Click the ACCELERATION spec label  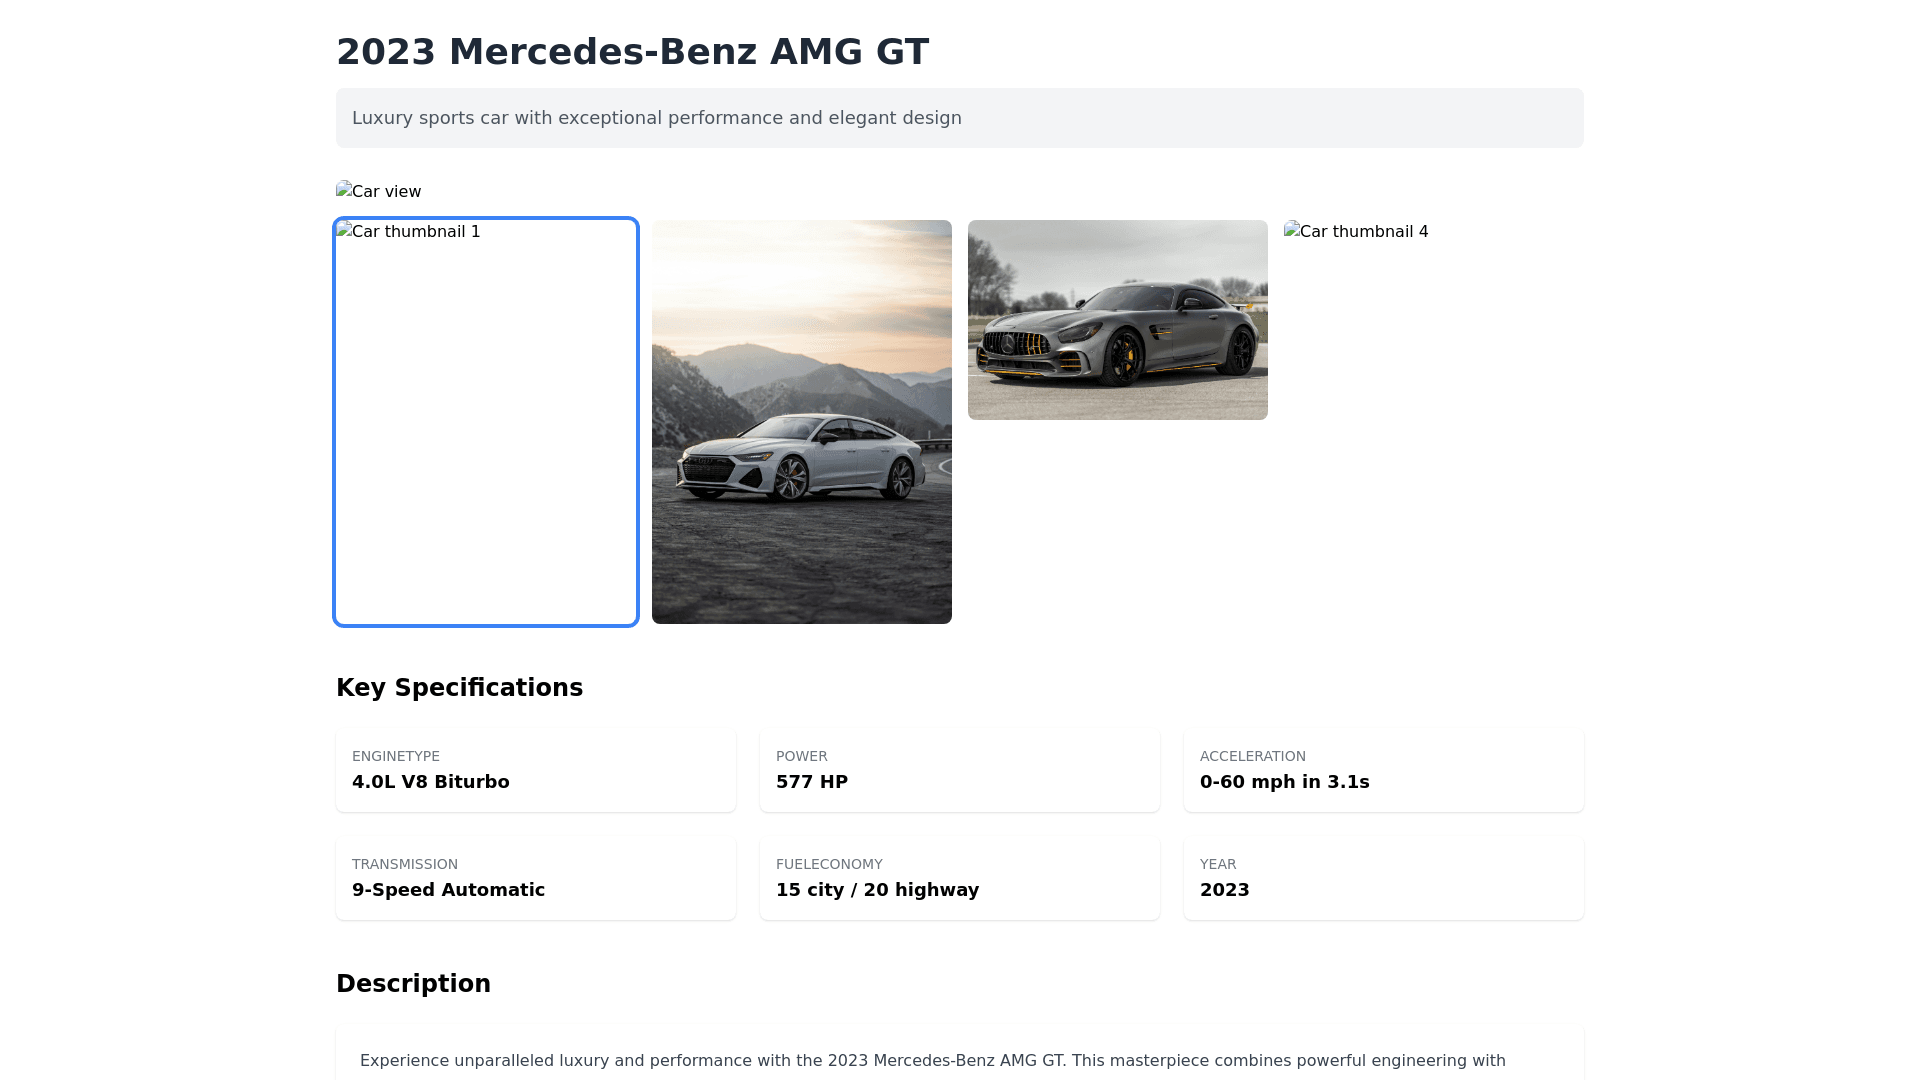[1252, 756]
